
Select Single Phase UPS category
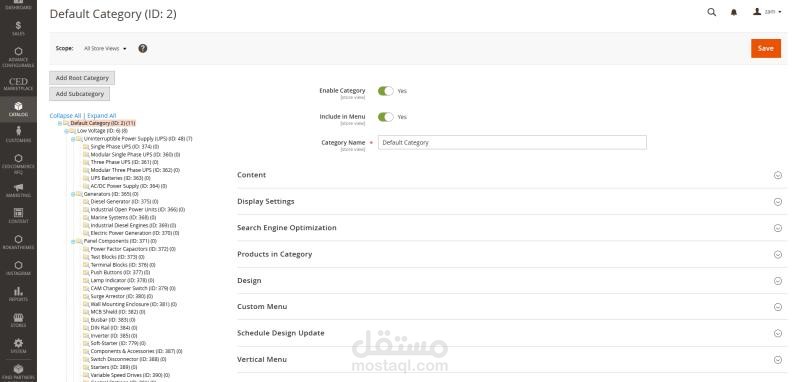124,147
